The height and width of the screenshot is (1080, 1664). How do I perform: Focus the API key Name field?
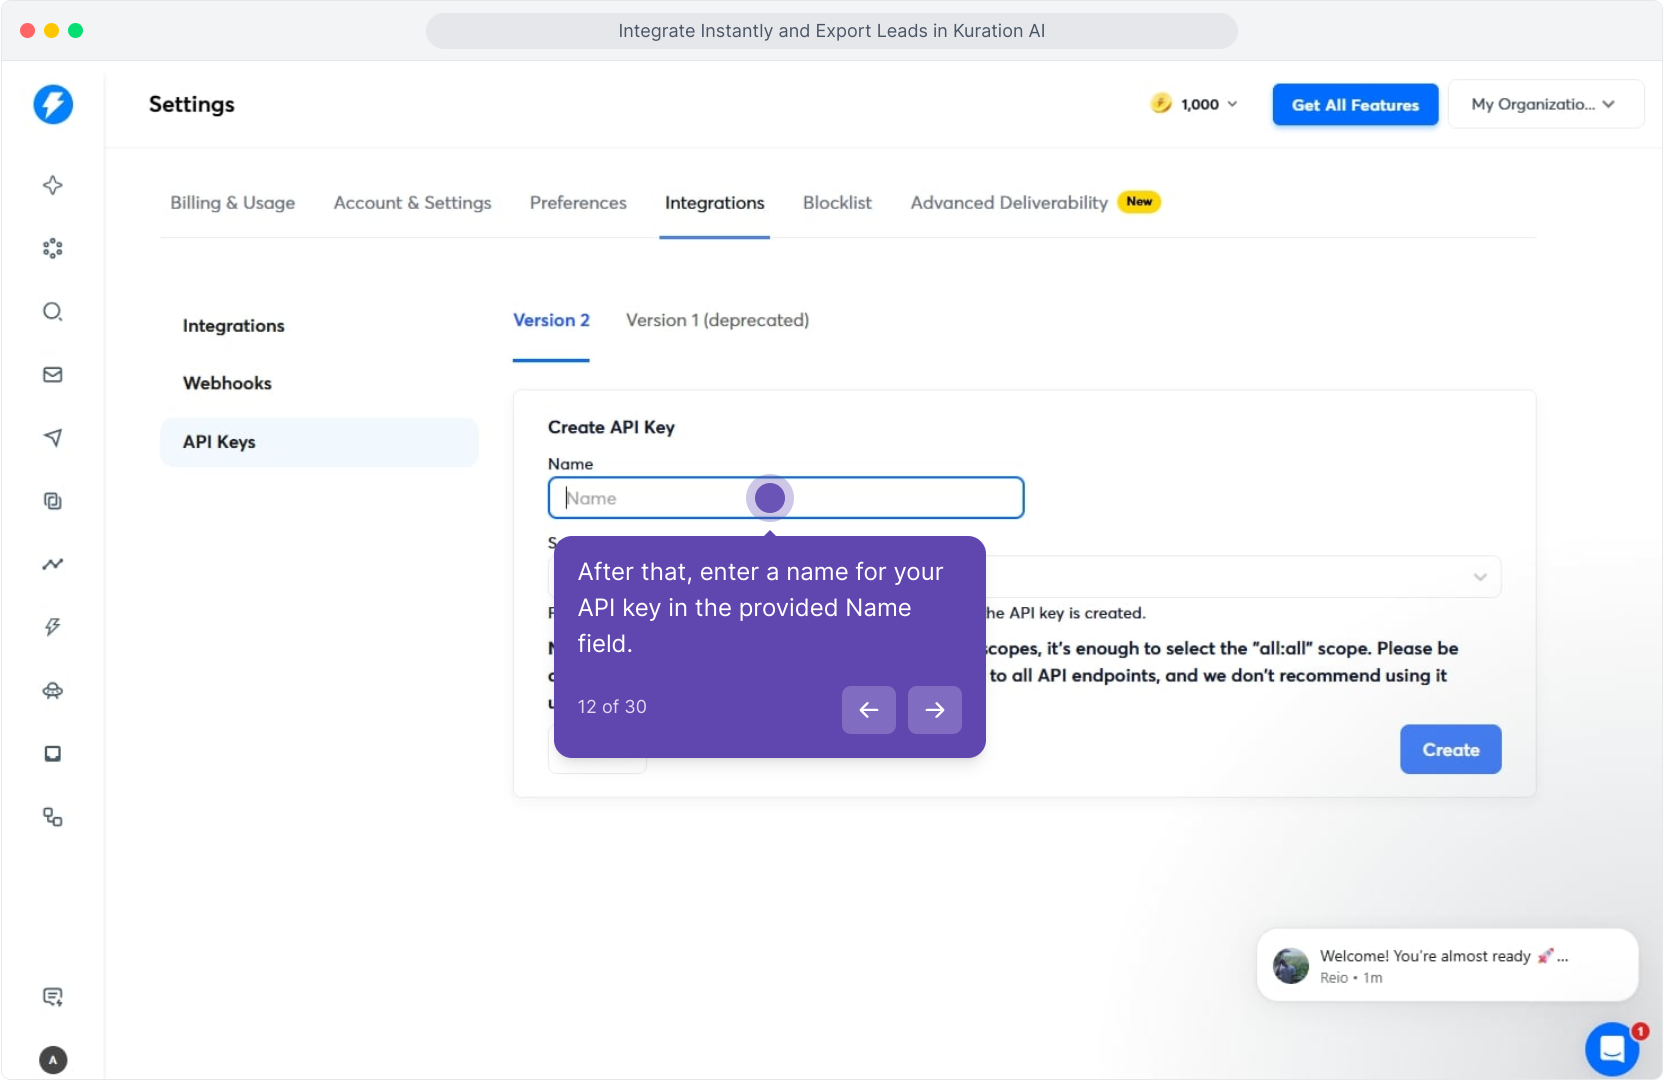pyautogui.click(x=786, y=498)
